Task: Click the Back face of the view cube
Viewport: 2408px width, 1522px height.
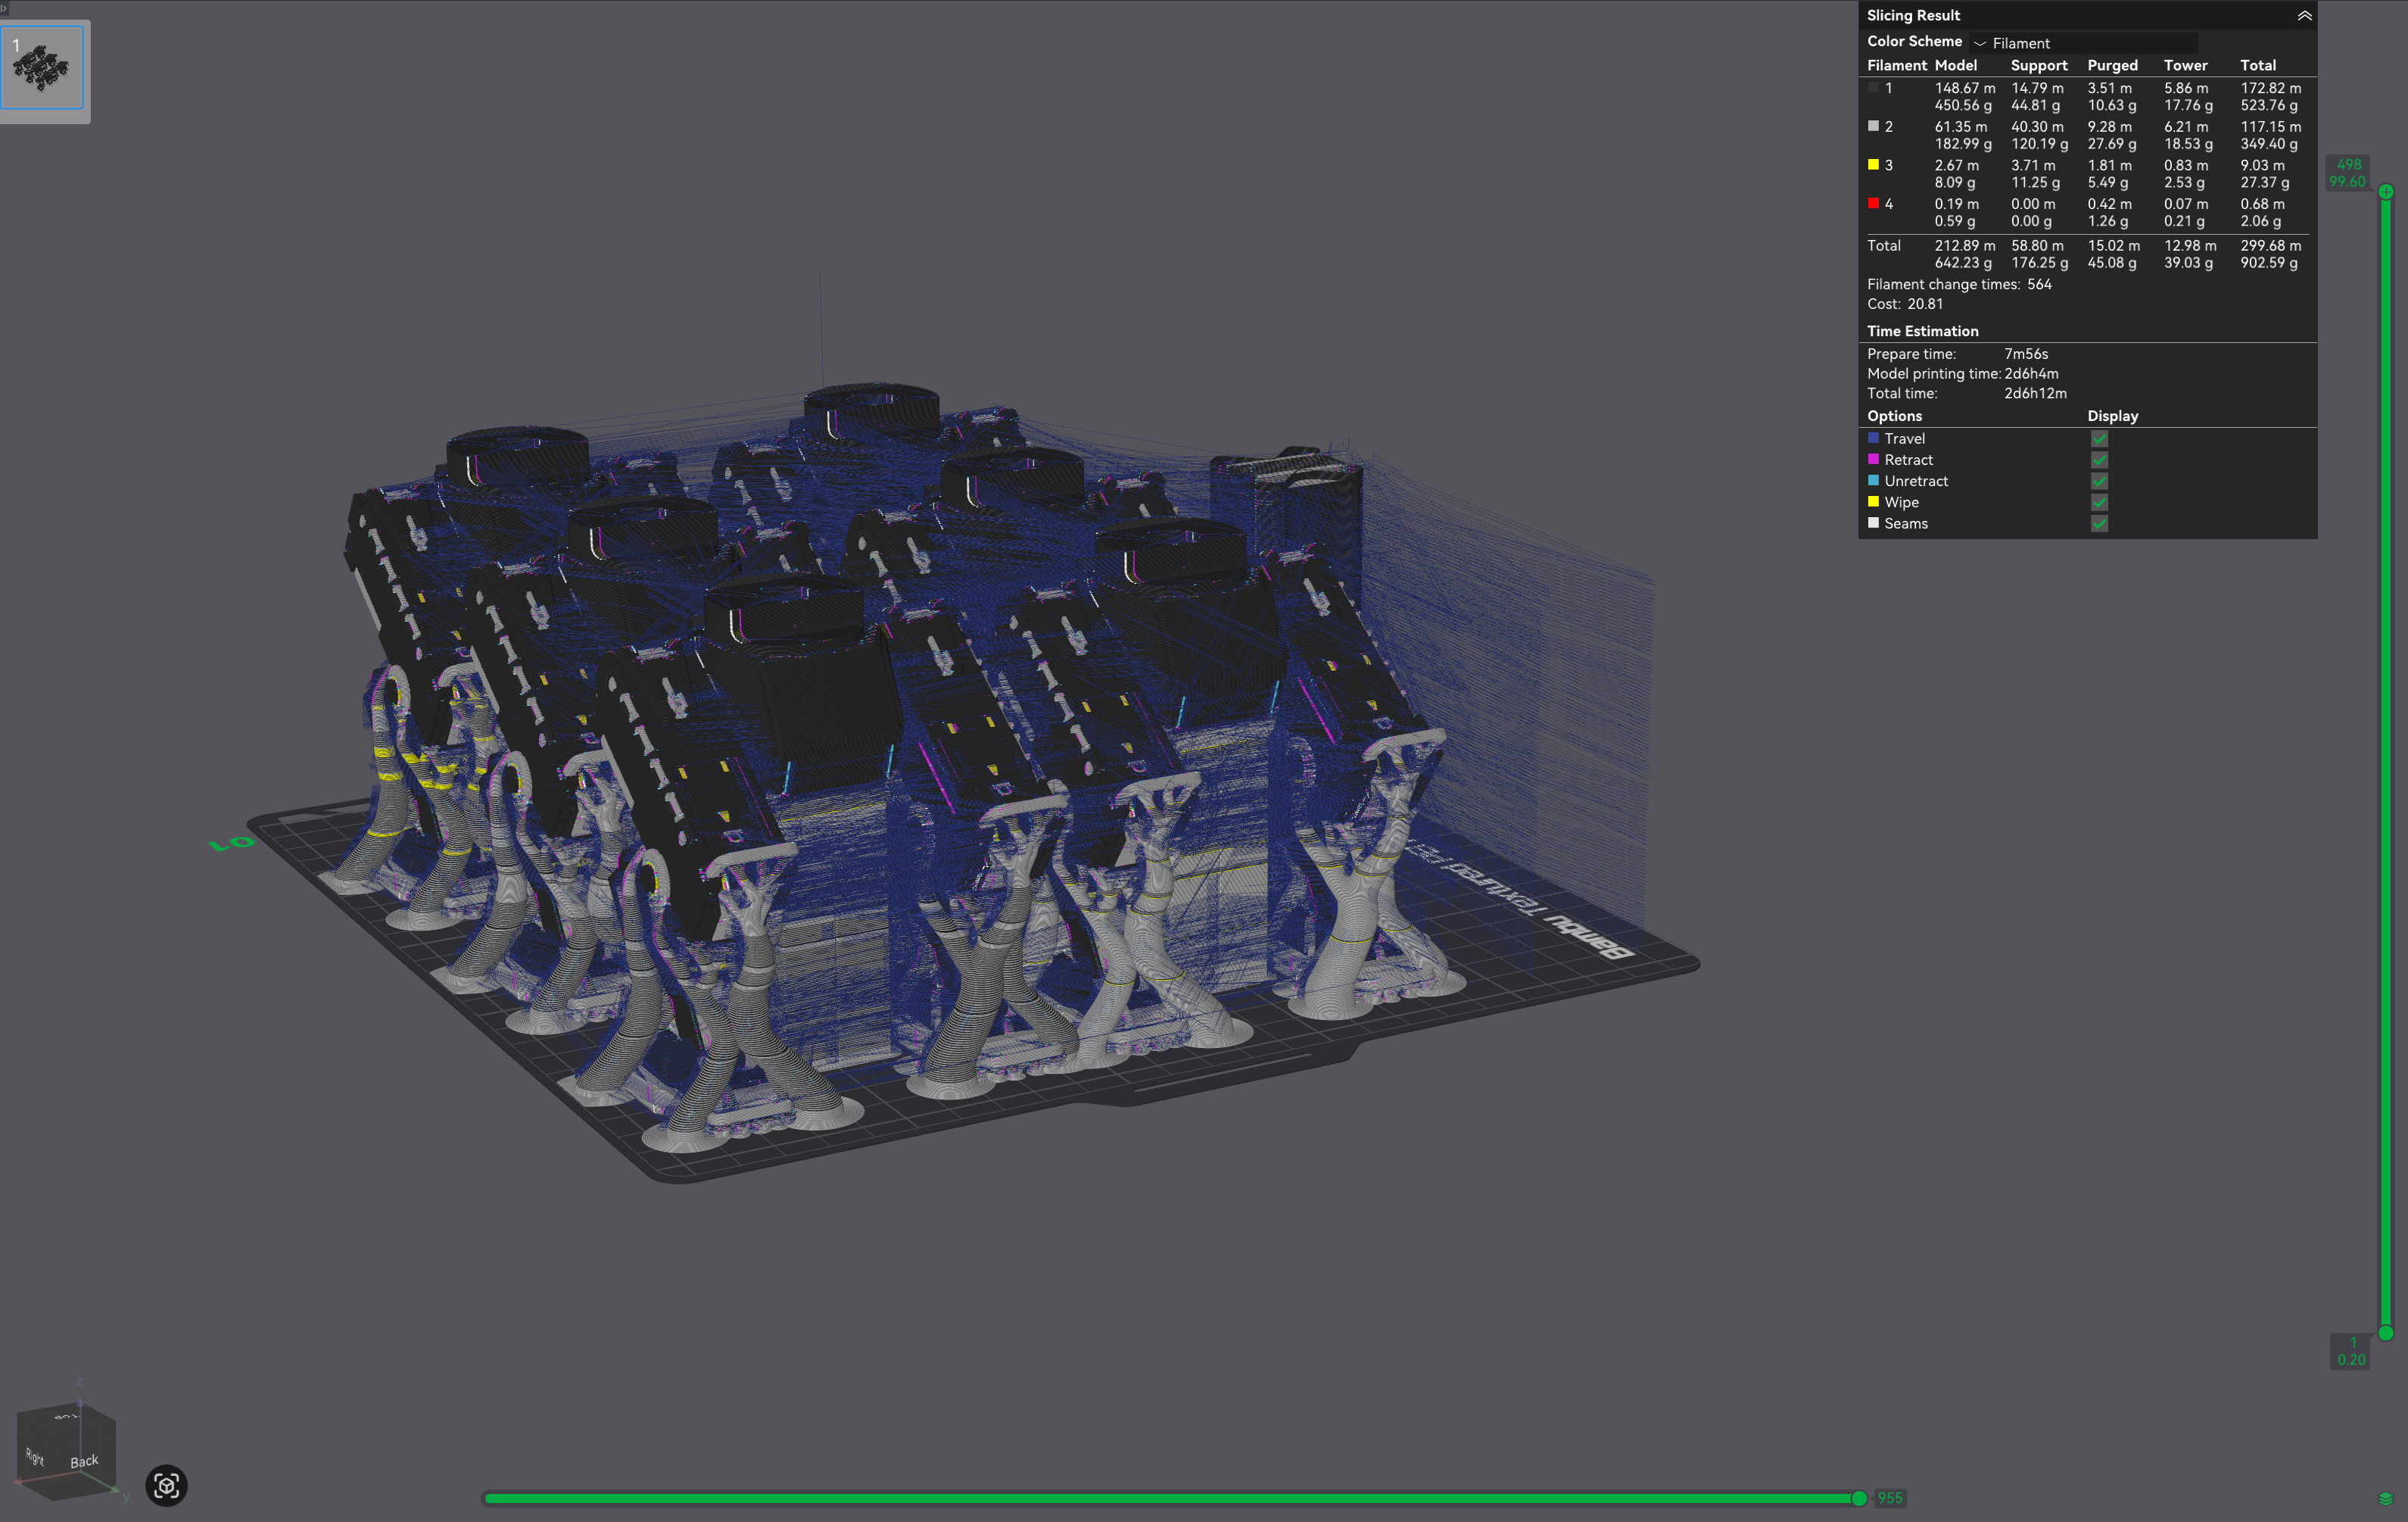Action: tap(84, 1461)
